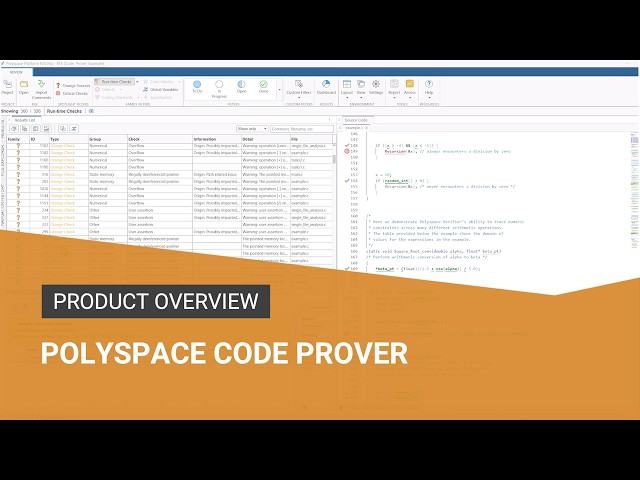Focus the comment and filename search field

coord(302,129)
